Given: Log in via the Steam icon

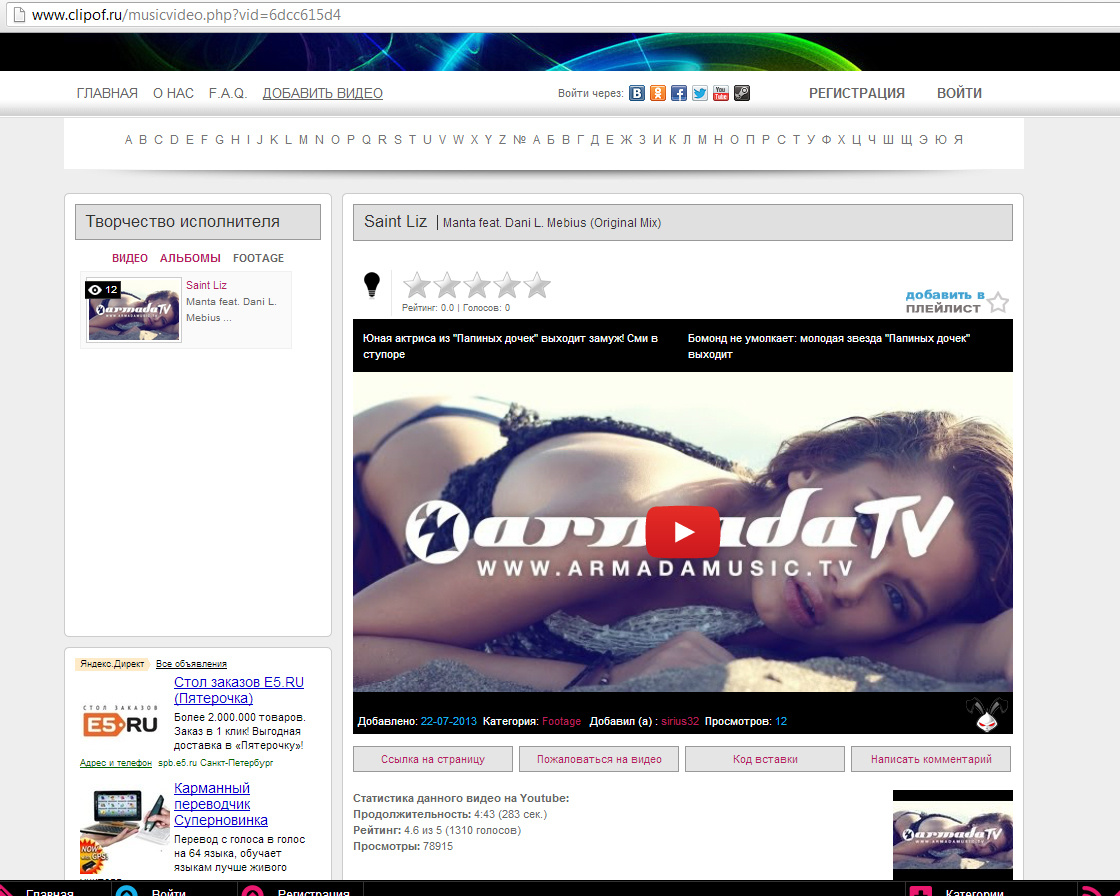Looking at the screenshot, I should (742, 93).
